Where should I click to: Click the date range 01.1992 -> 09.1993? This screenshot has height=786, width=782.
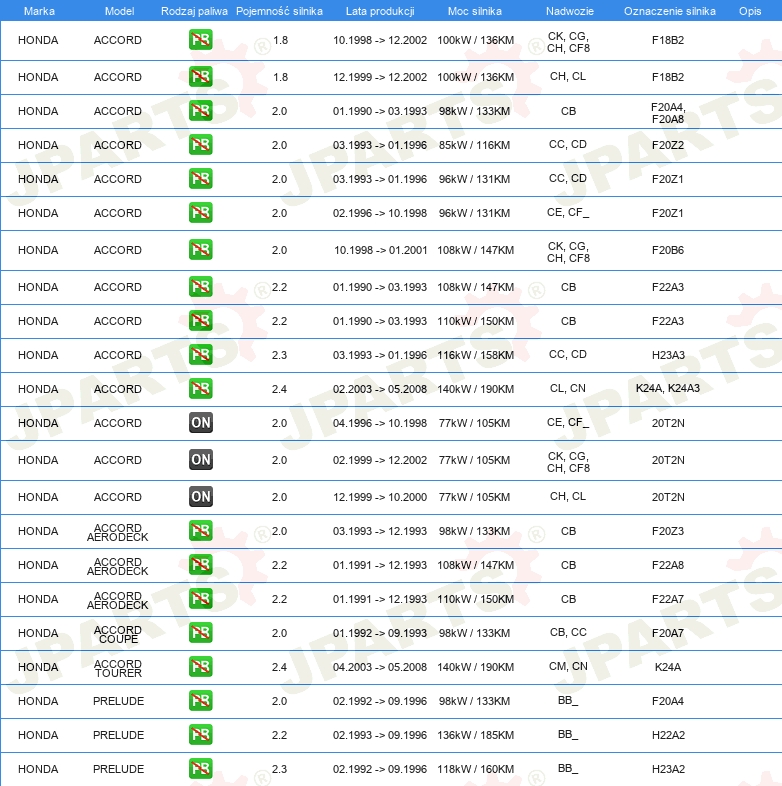click(380, 633)
